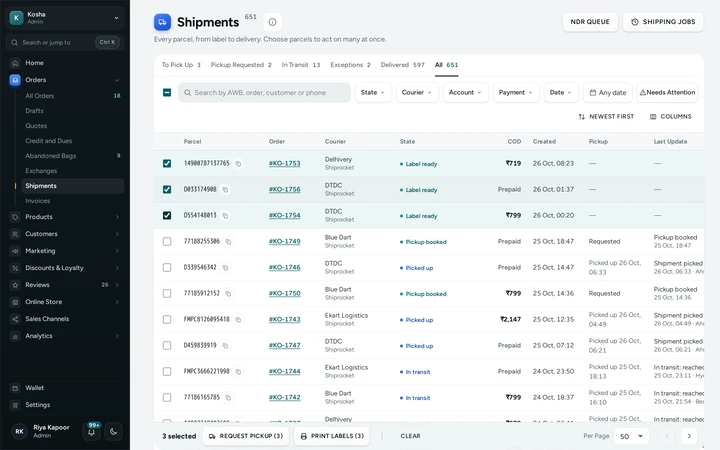Image resolution: width=720 pixels, height=450 pixels.
Task: Copy AWB FMPC8126095418 using copy icon
Action: pyautogui.click(x=238, y=320)
